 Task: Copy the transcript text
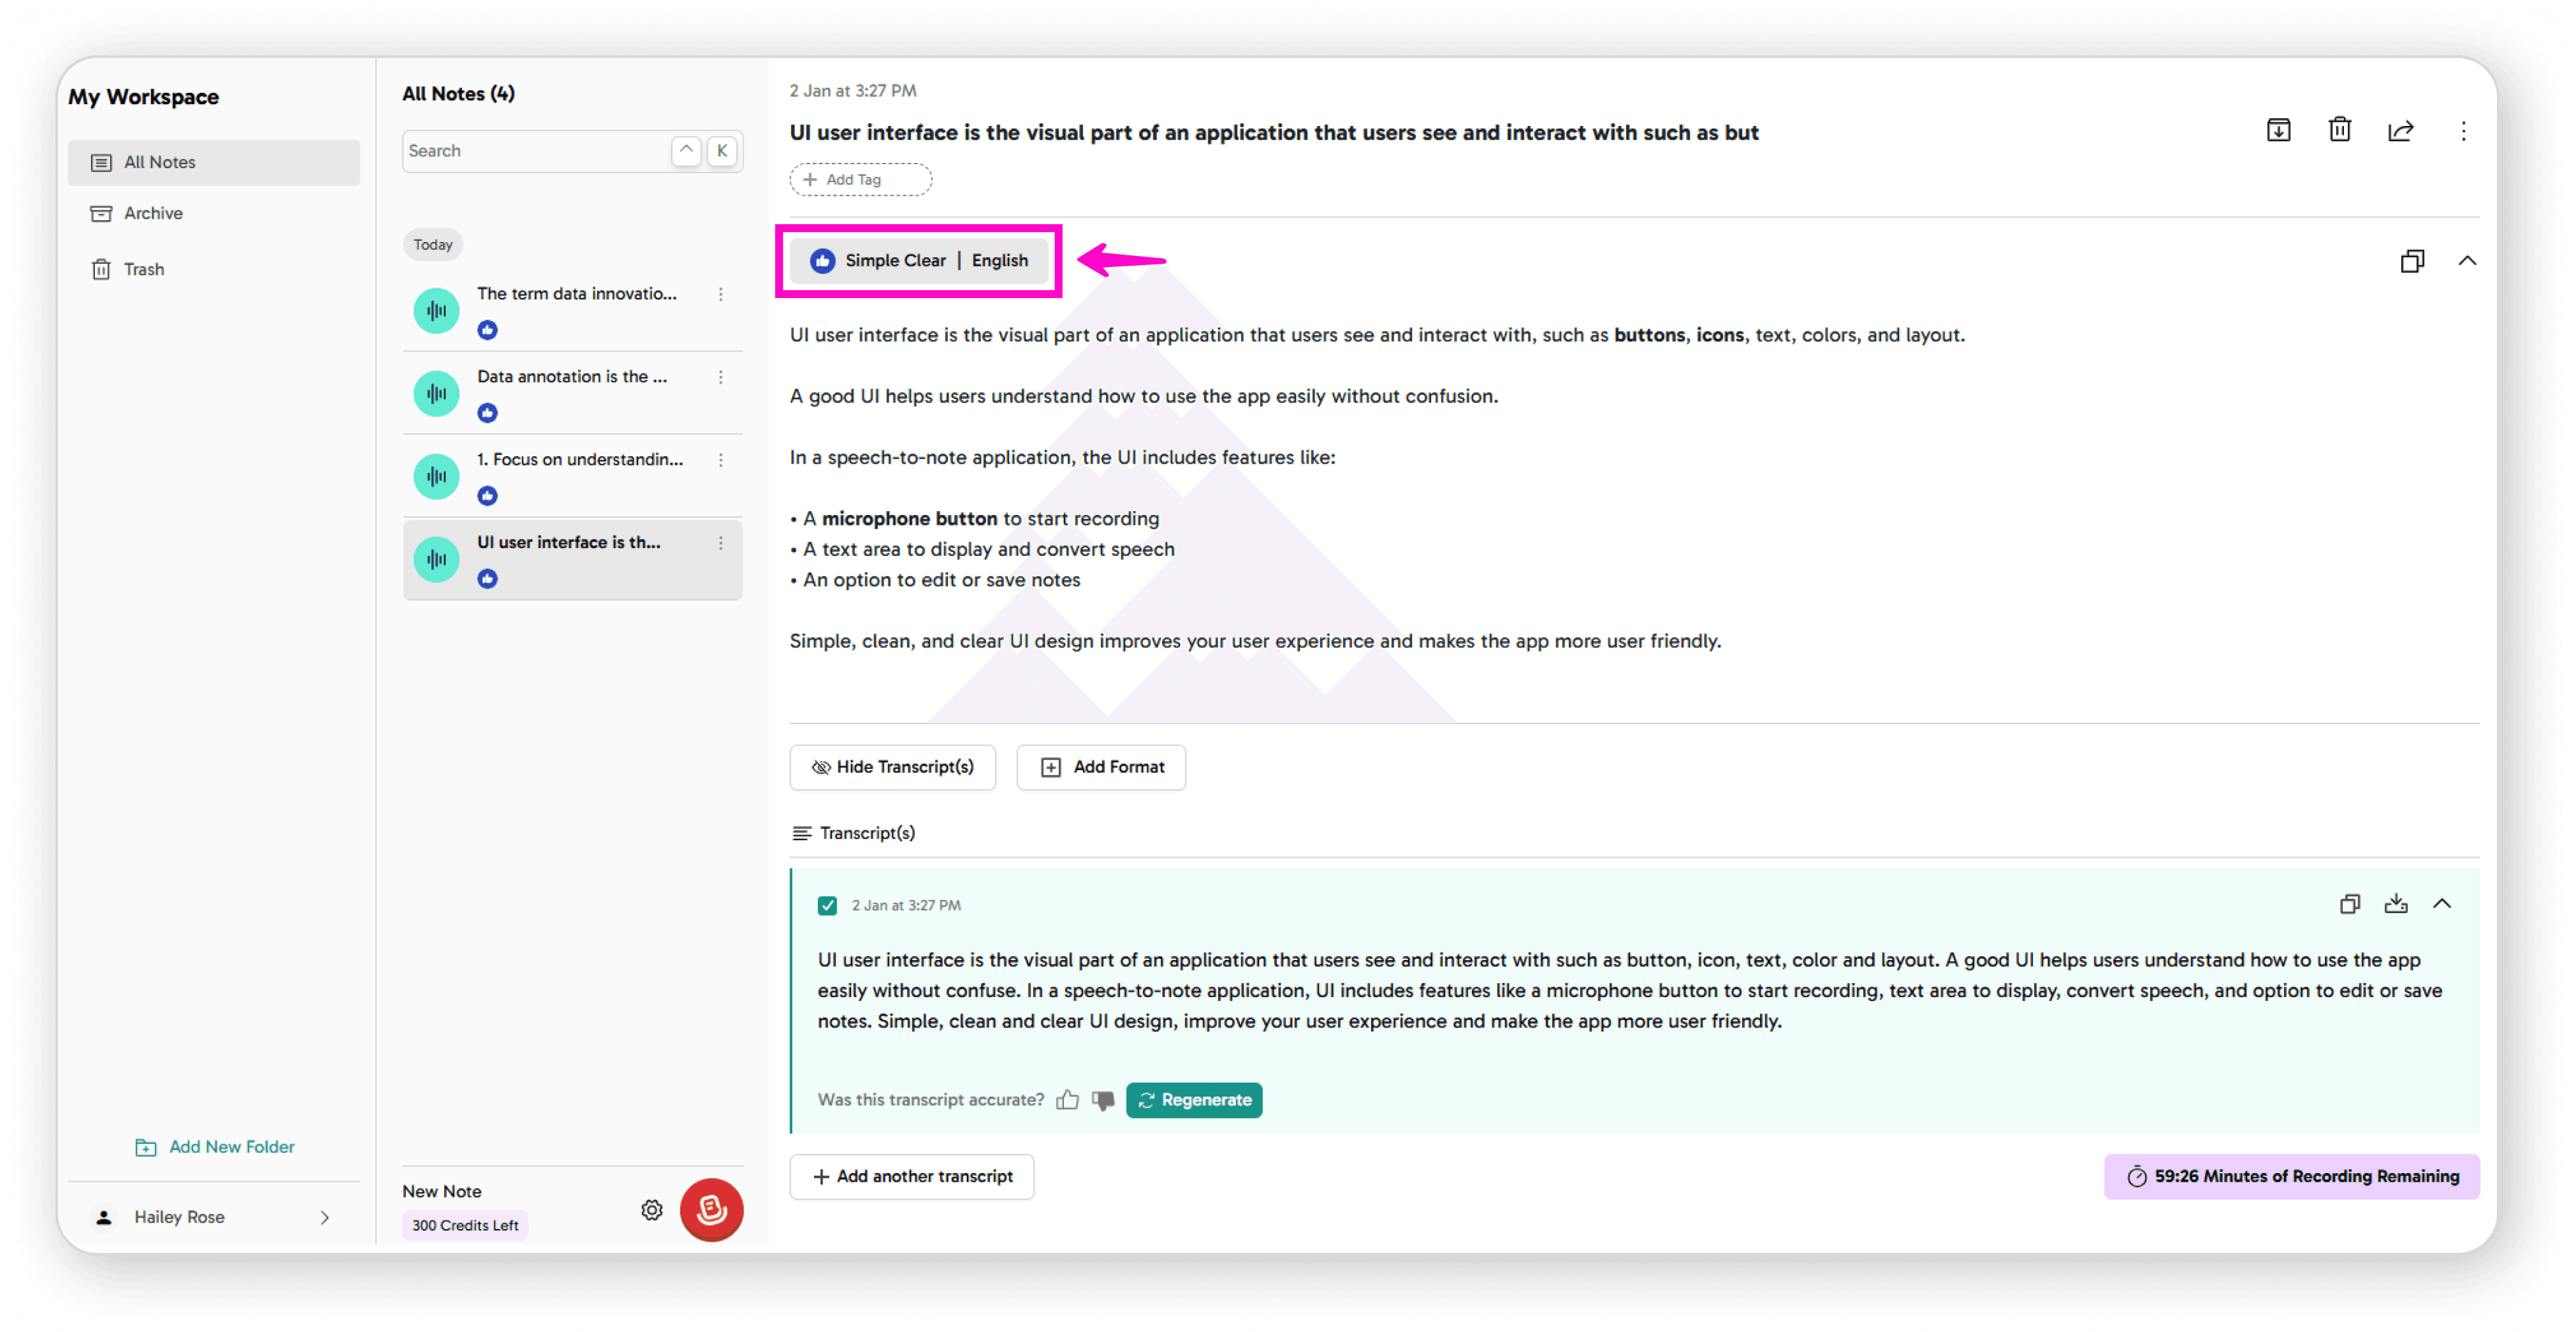pyautogui.click(x=2350, y=904)
